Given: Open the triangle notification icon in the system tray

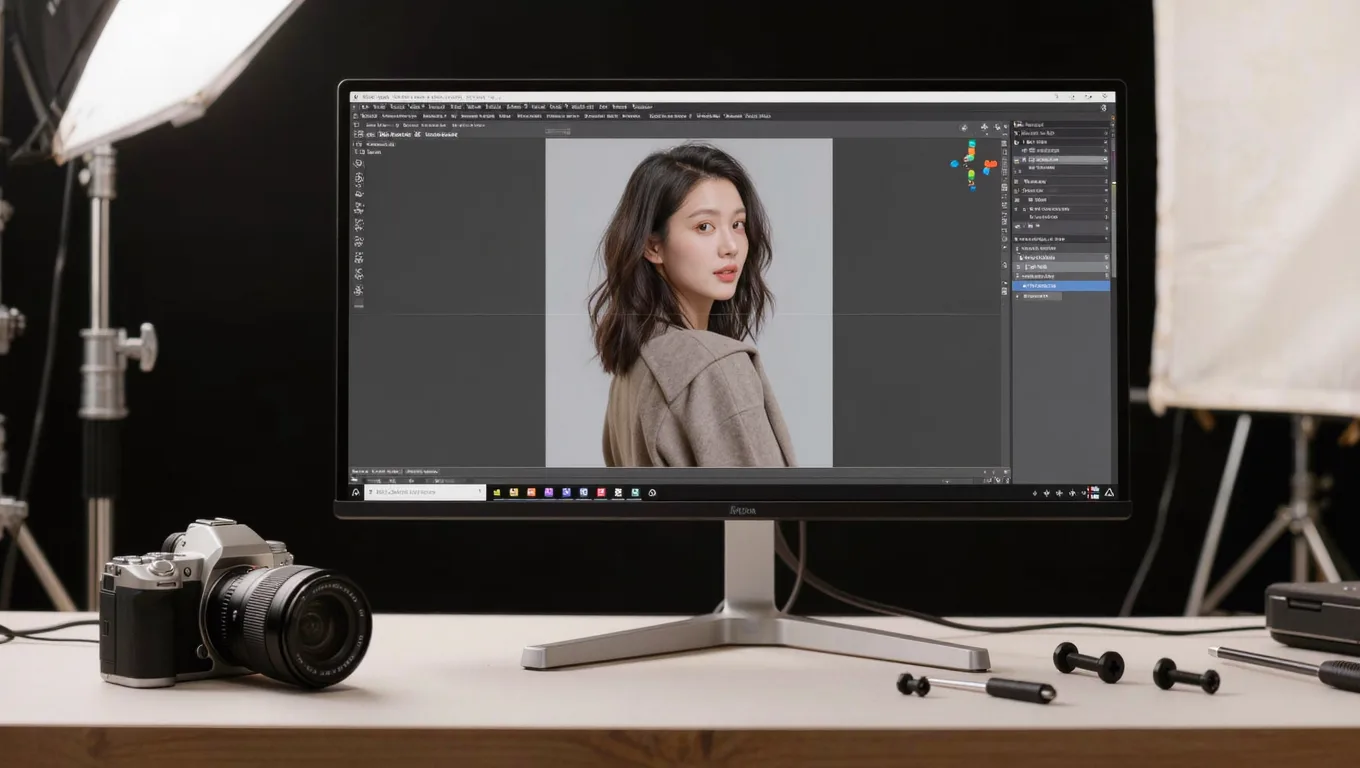Looking at the screenshot, I should 1107,492.
